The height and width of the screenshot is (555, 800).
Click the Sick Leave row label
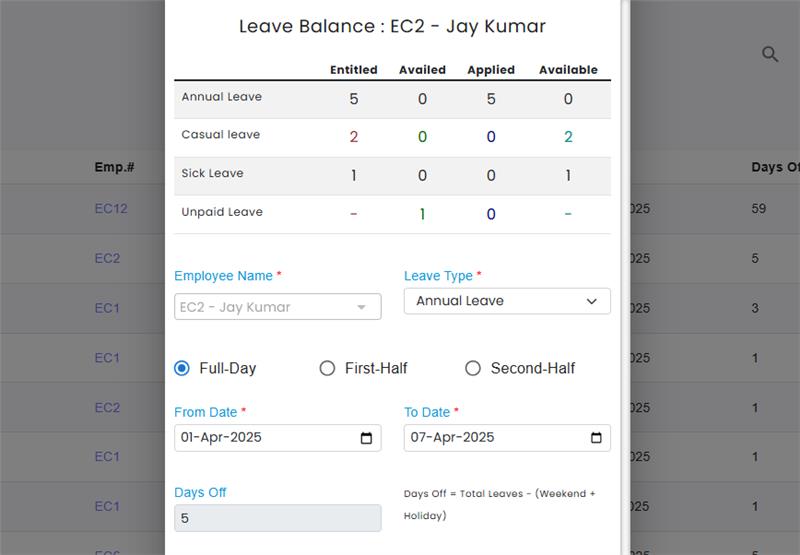tap(212, 174)
